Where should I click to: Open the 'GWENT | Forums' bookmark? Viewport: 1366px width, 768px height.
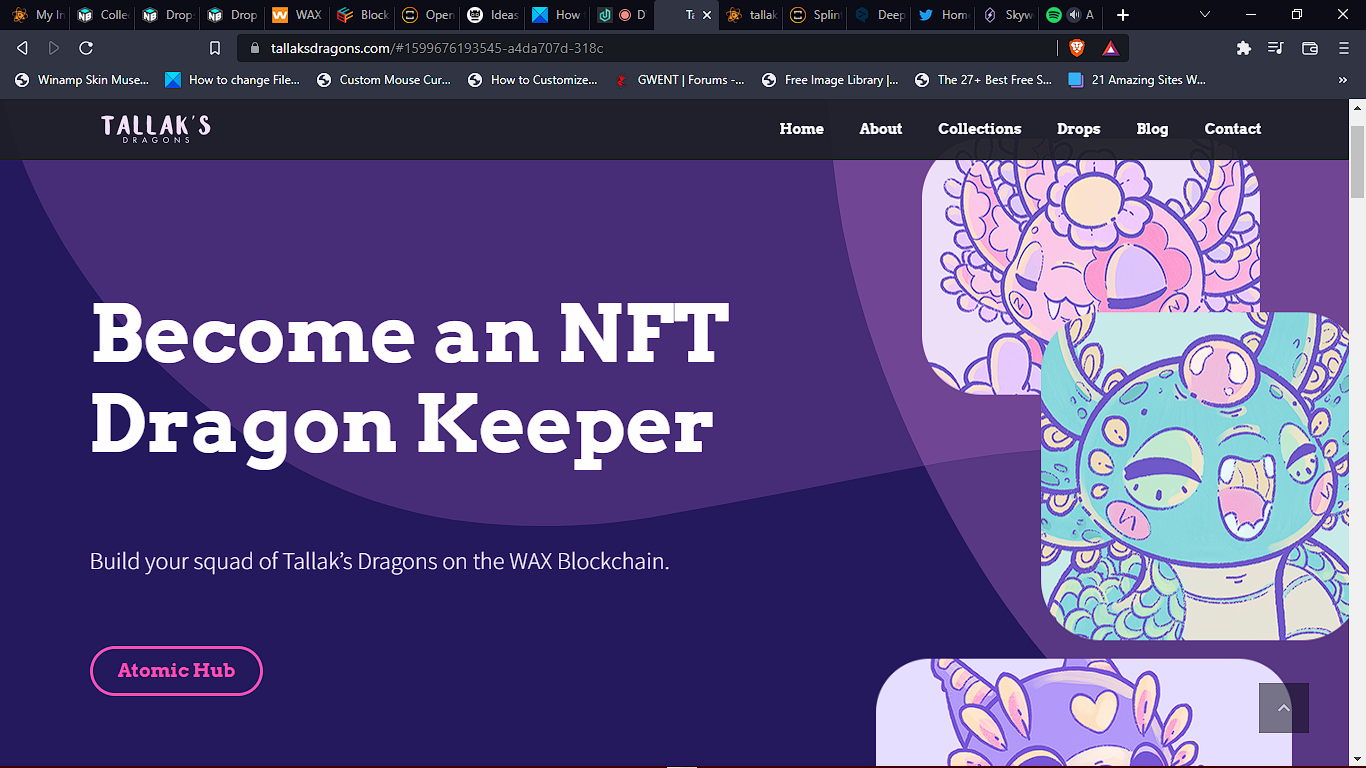pos(680,80)
